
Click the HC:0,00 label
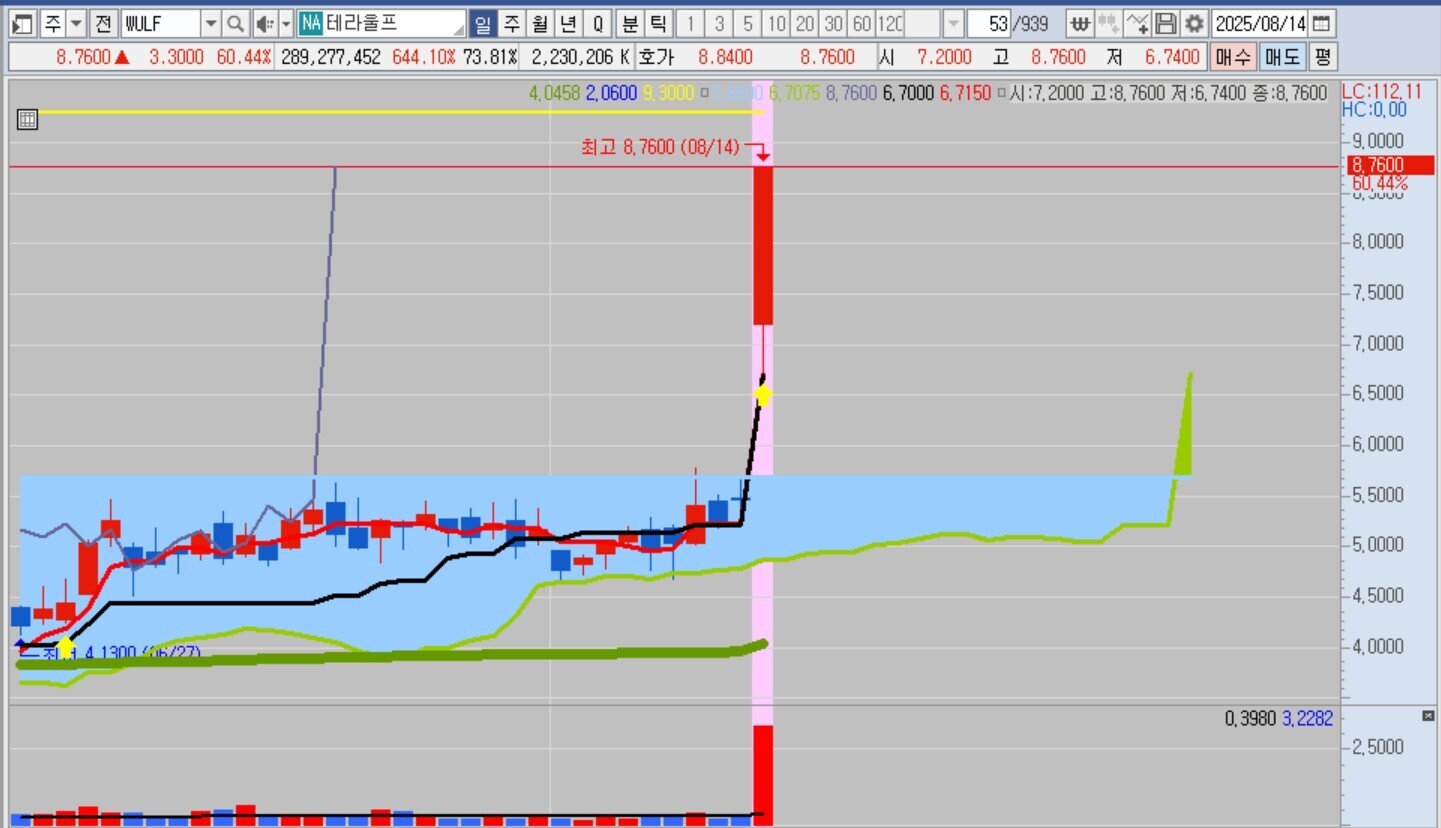click(x=1374, y=110)
